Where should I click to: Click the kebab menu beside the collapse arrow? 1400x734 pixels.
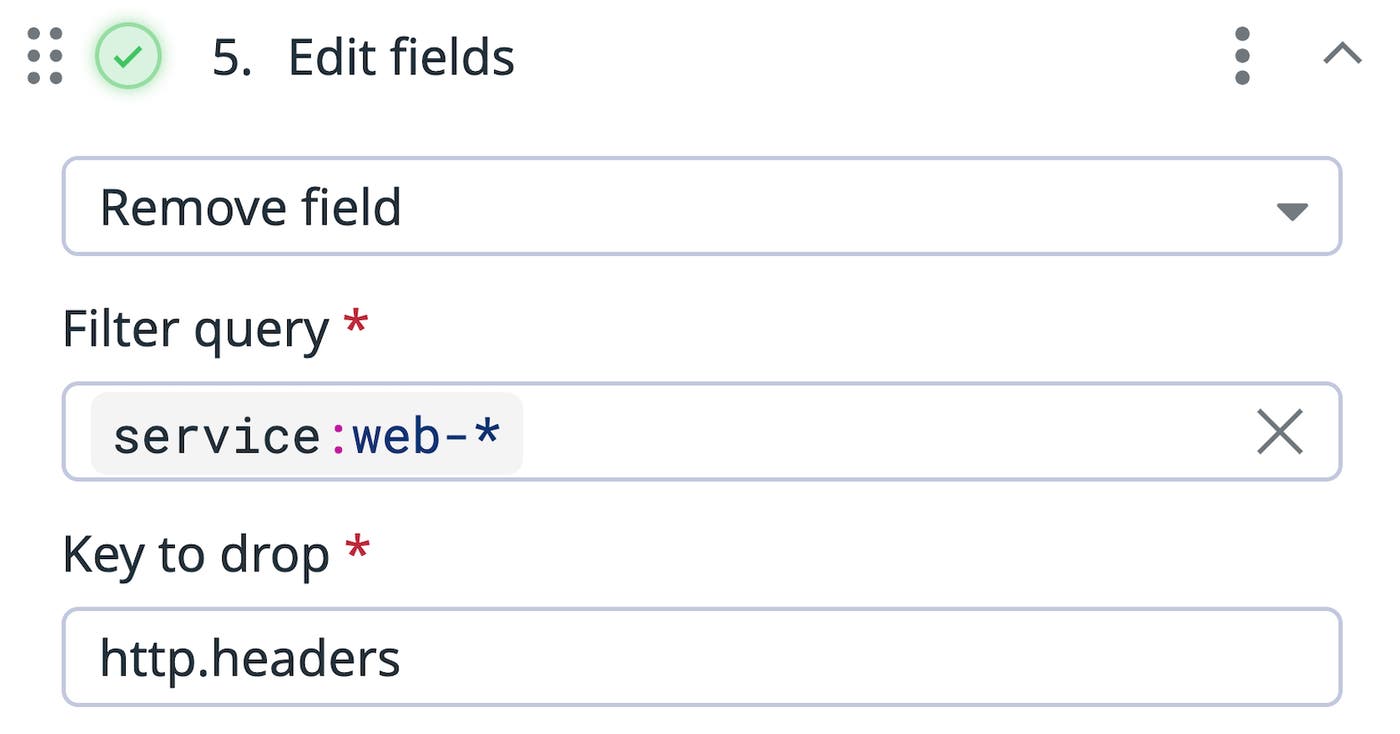(x=1241, y=57)
